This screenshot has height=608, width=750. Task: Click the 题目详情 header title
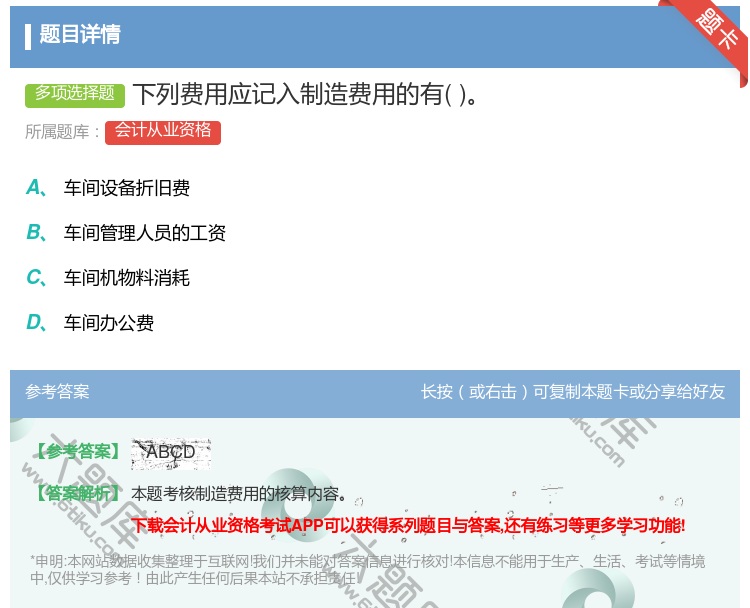click(x=80, y=34)
